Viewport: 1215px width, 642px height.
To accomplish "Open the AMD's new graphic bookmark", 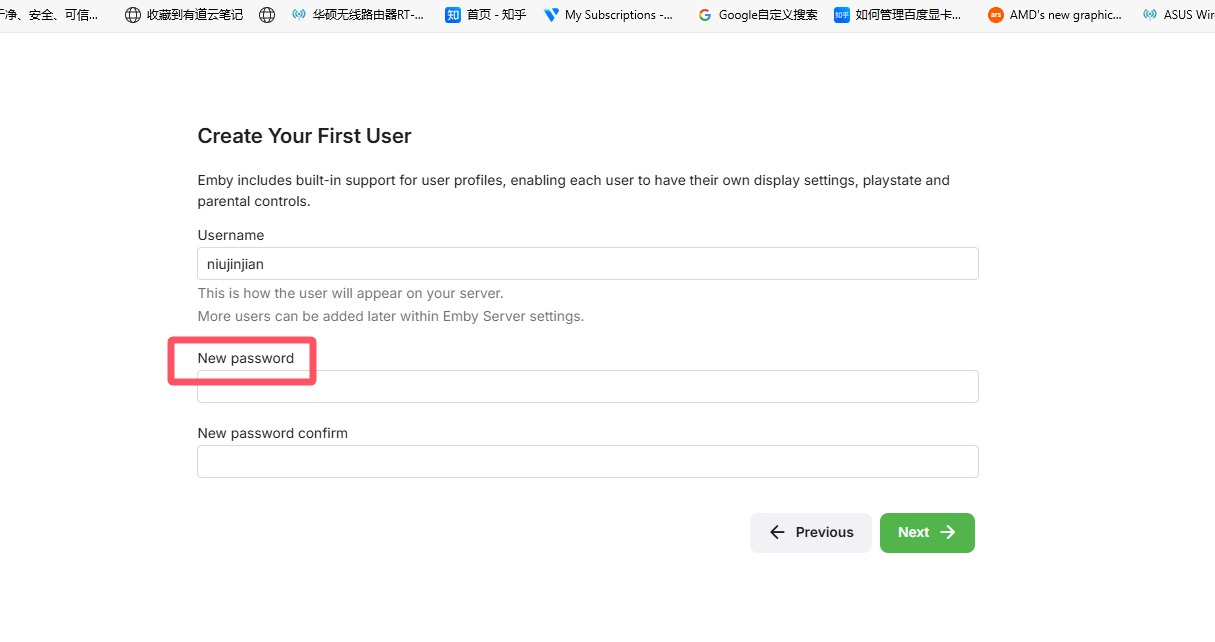I will pyautogui.click(x=1055, y=15).
